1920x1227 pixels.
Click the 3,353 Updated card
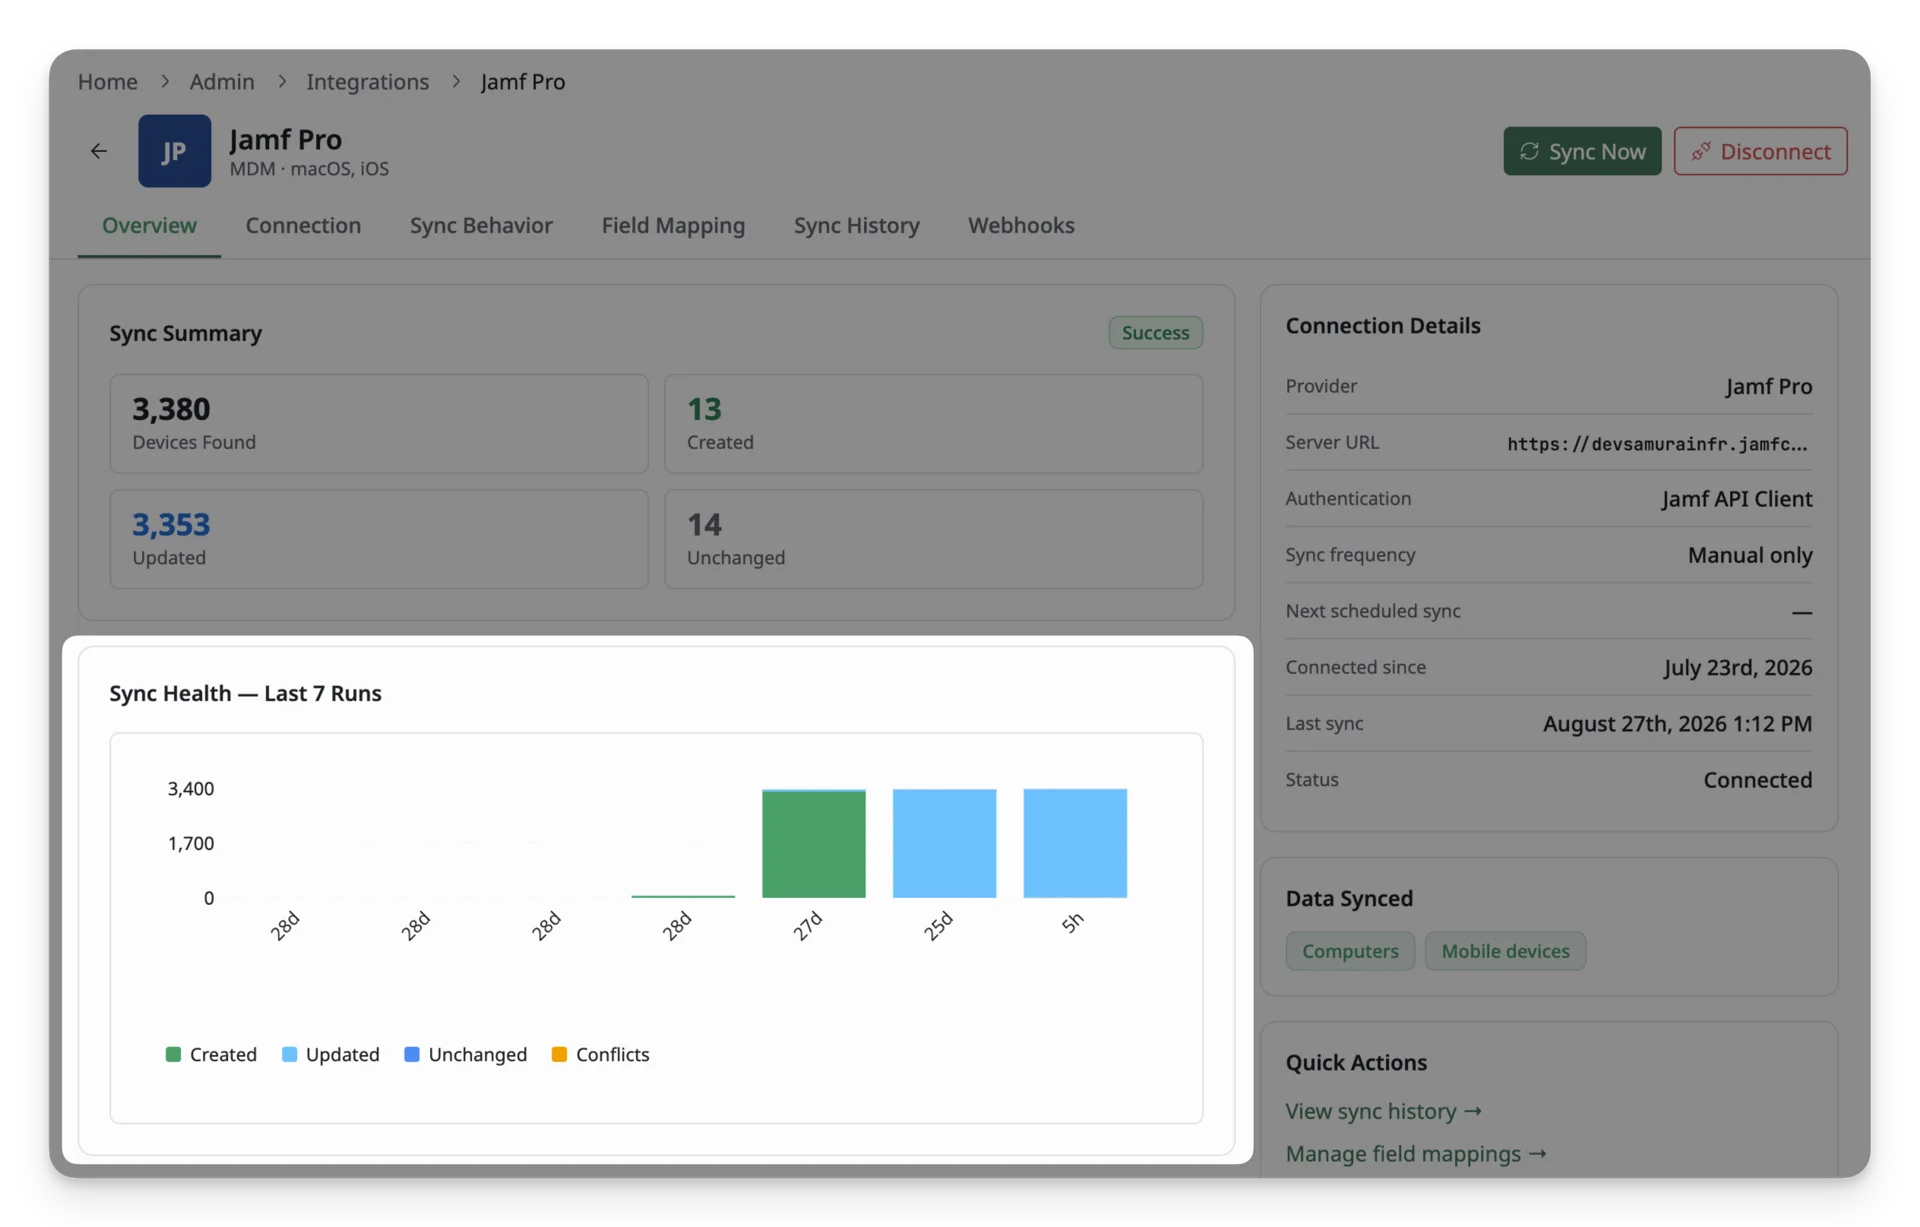pos(379,539)
